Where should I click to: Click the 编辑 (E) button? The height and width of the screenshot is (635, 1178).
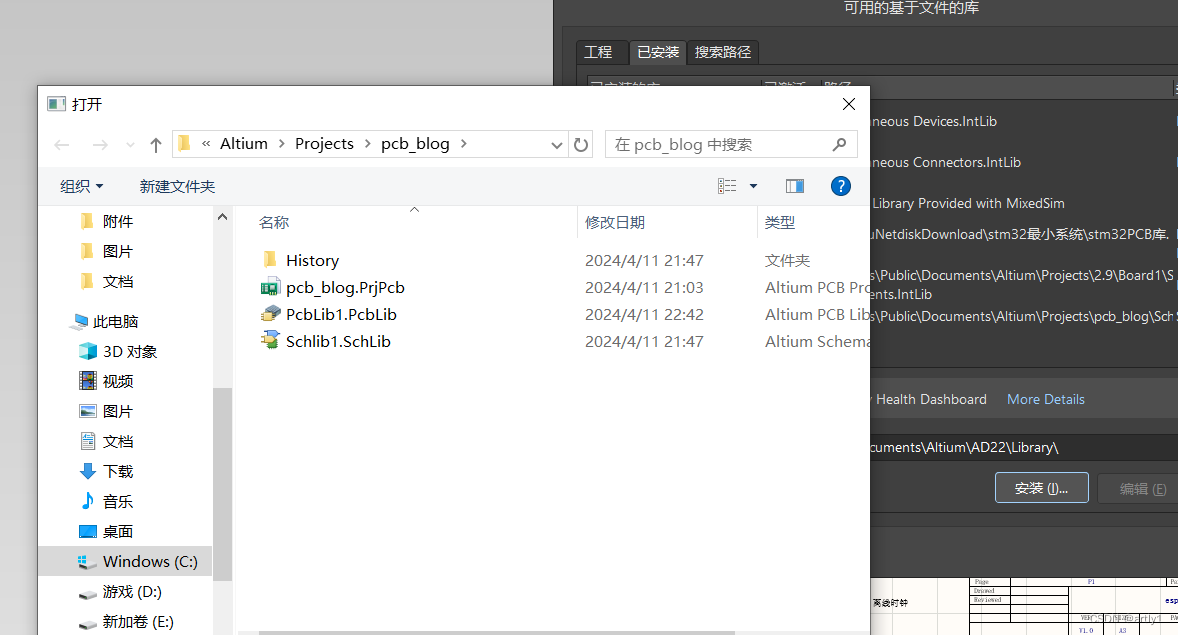1143,488
